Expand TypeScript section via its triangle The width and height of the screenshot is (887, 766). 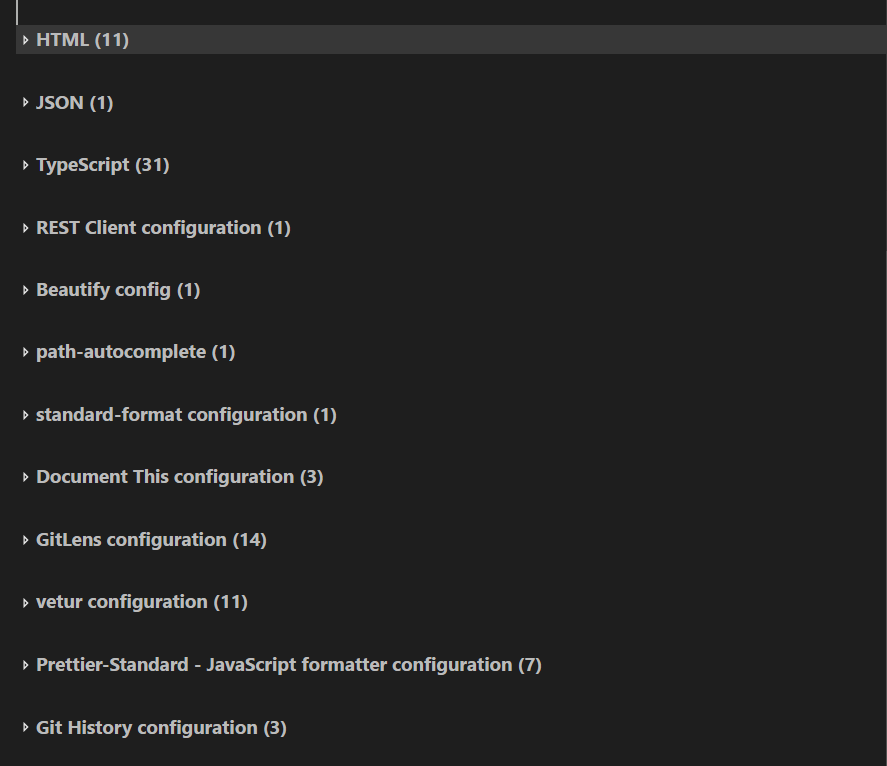(x=26, y=165)
